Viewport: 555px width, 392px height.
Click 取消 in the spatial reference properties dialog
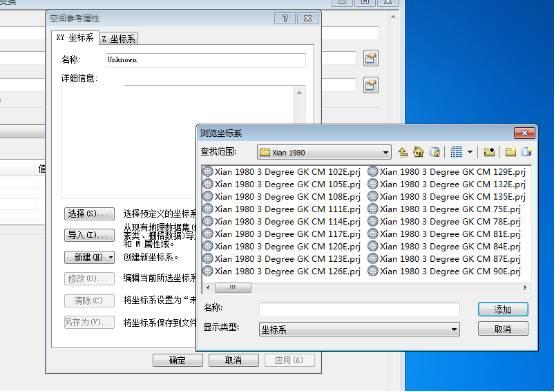pyautogui.click(x=233, y=360)
